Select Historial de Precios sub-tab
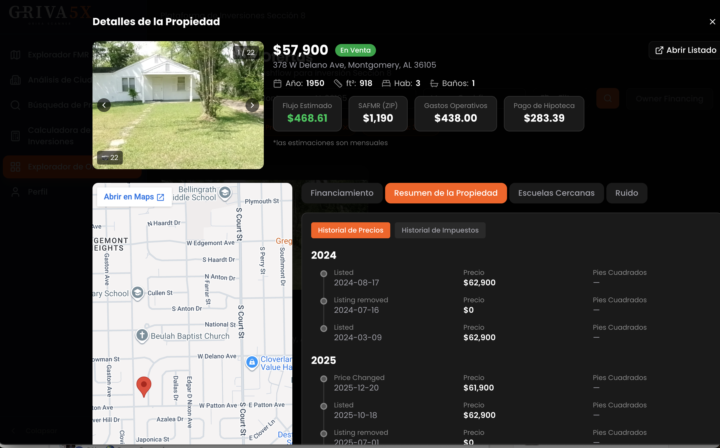This screenshot has height=448, width=720. click(350, 230)
